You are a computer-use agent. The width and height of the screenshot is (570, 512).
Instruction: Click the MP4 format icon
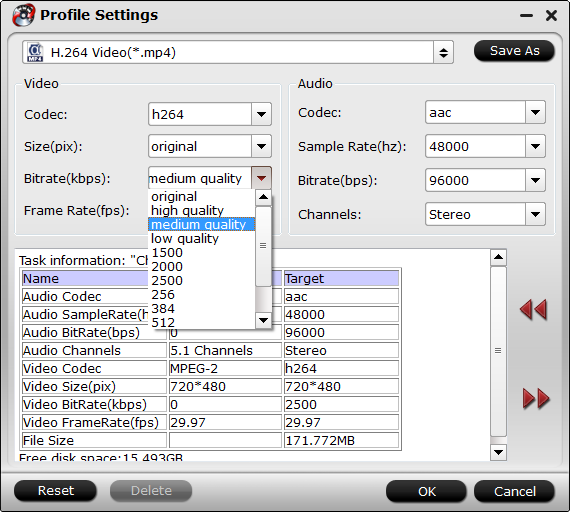coord(35,53)
